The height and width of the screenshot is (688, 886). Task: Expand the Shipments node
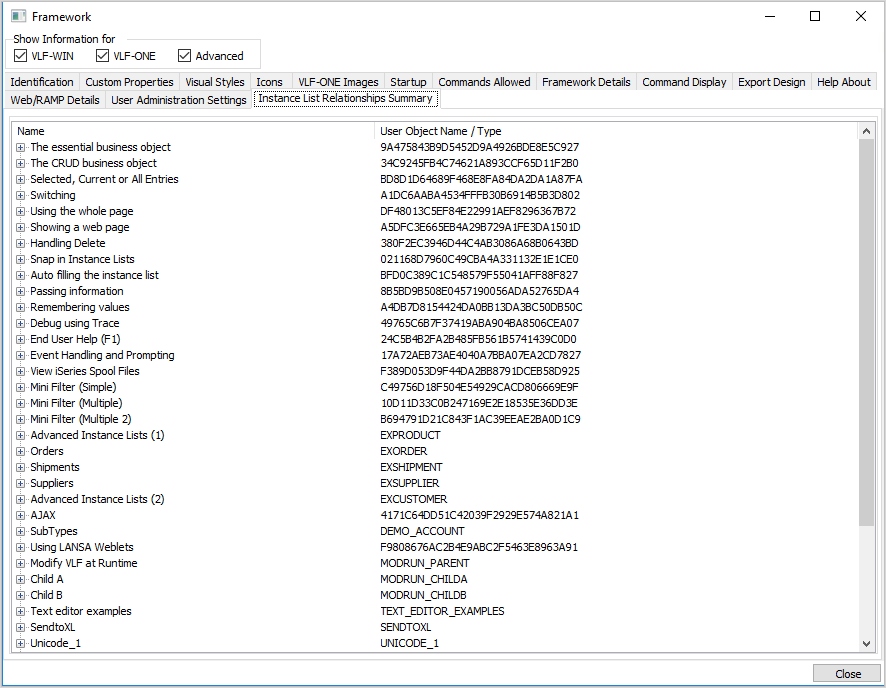click(21, 467)
